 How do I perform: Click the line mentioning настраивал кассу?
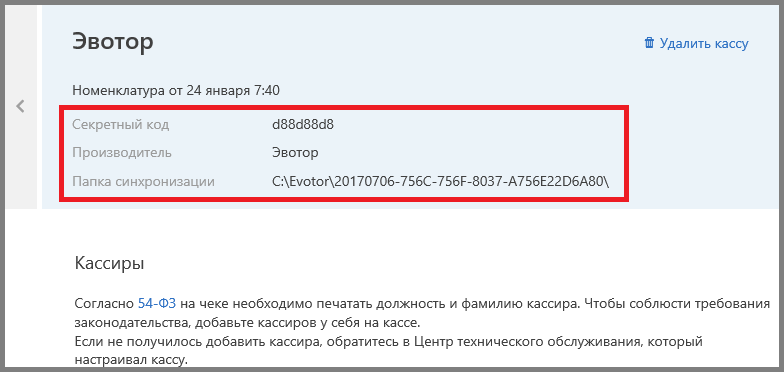[132, 360]
